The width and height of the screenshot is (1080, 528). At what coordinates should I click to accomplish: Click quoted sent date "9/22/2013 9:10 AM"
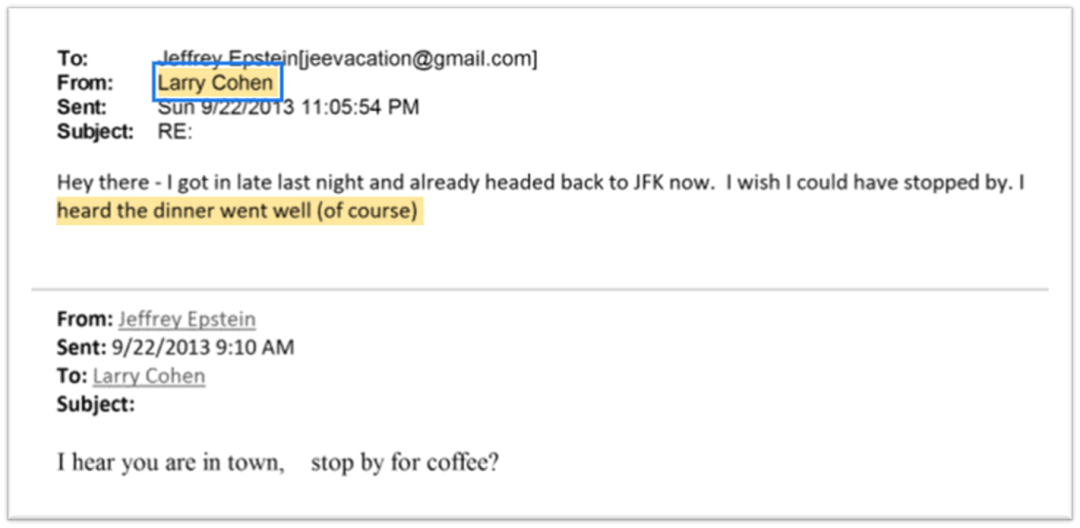[204, 348]
